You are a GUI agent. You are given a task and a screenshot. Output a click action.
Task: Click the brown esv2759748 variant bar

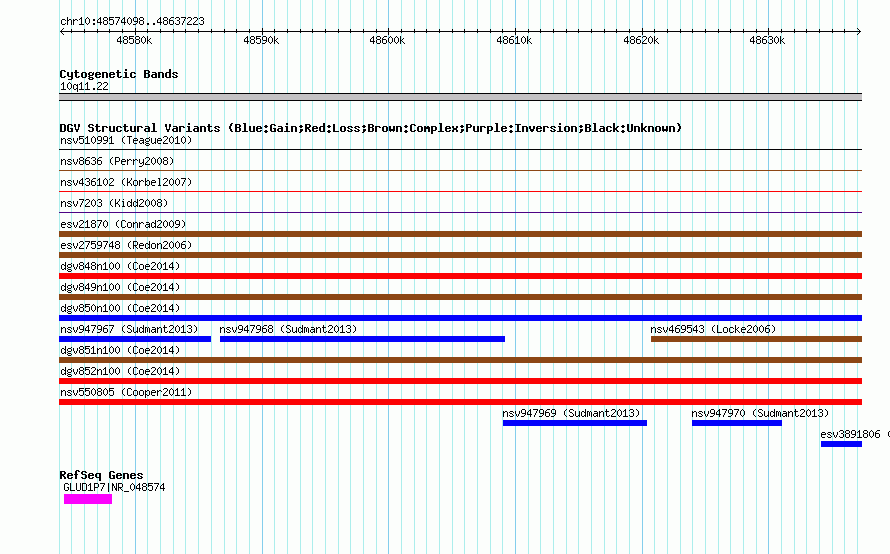pyautogui.click(x=460, y=255)
